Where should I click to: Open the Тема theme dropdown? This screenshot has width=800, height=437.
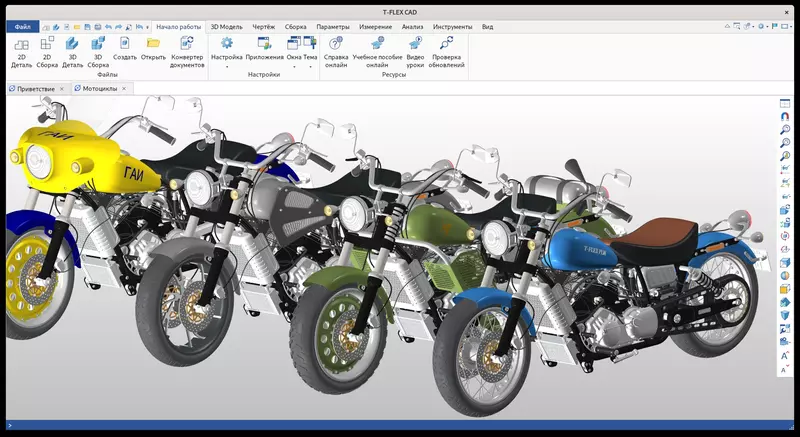pyautogui.click(x=310, y=68)
